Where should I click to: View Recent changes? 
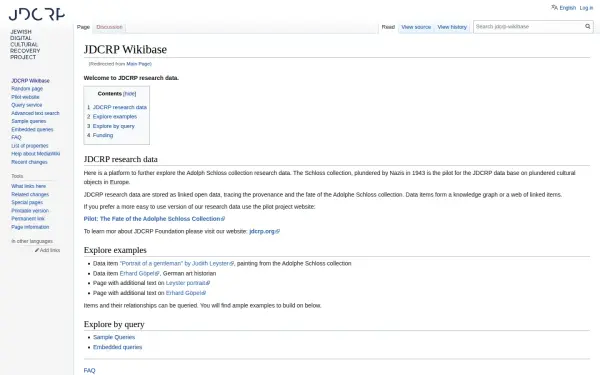29,162
